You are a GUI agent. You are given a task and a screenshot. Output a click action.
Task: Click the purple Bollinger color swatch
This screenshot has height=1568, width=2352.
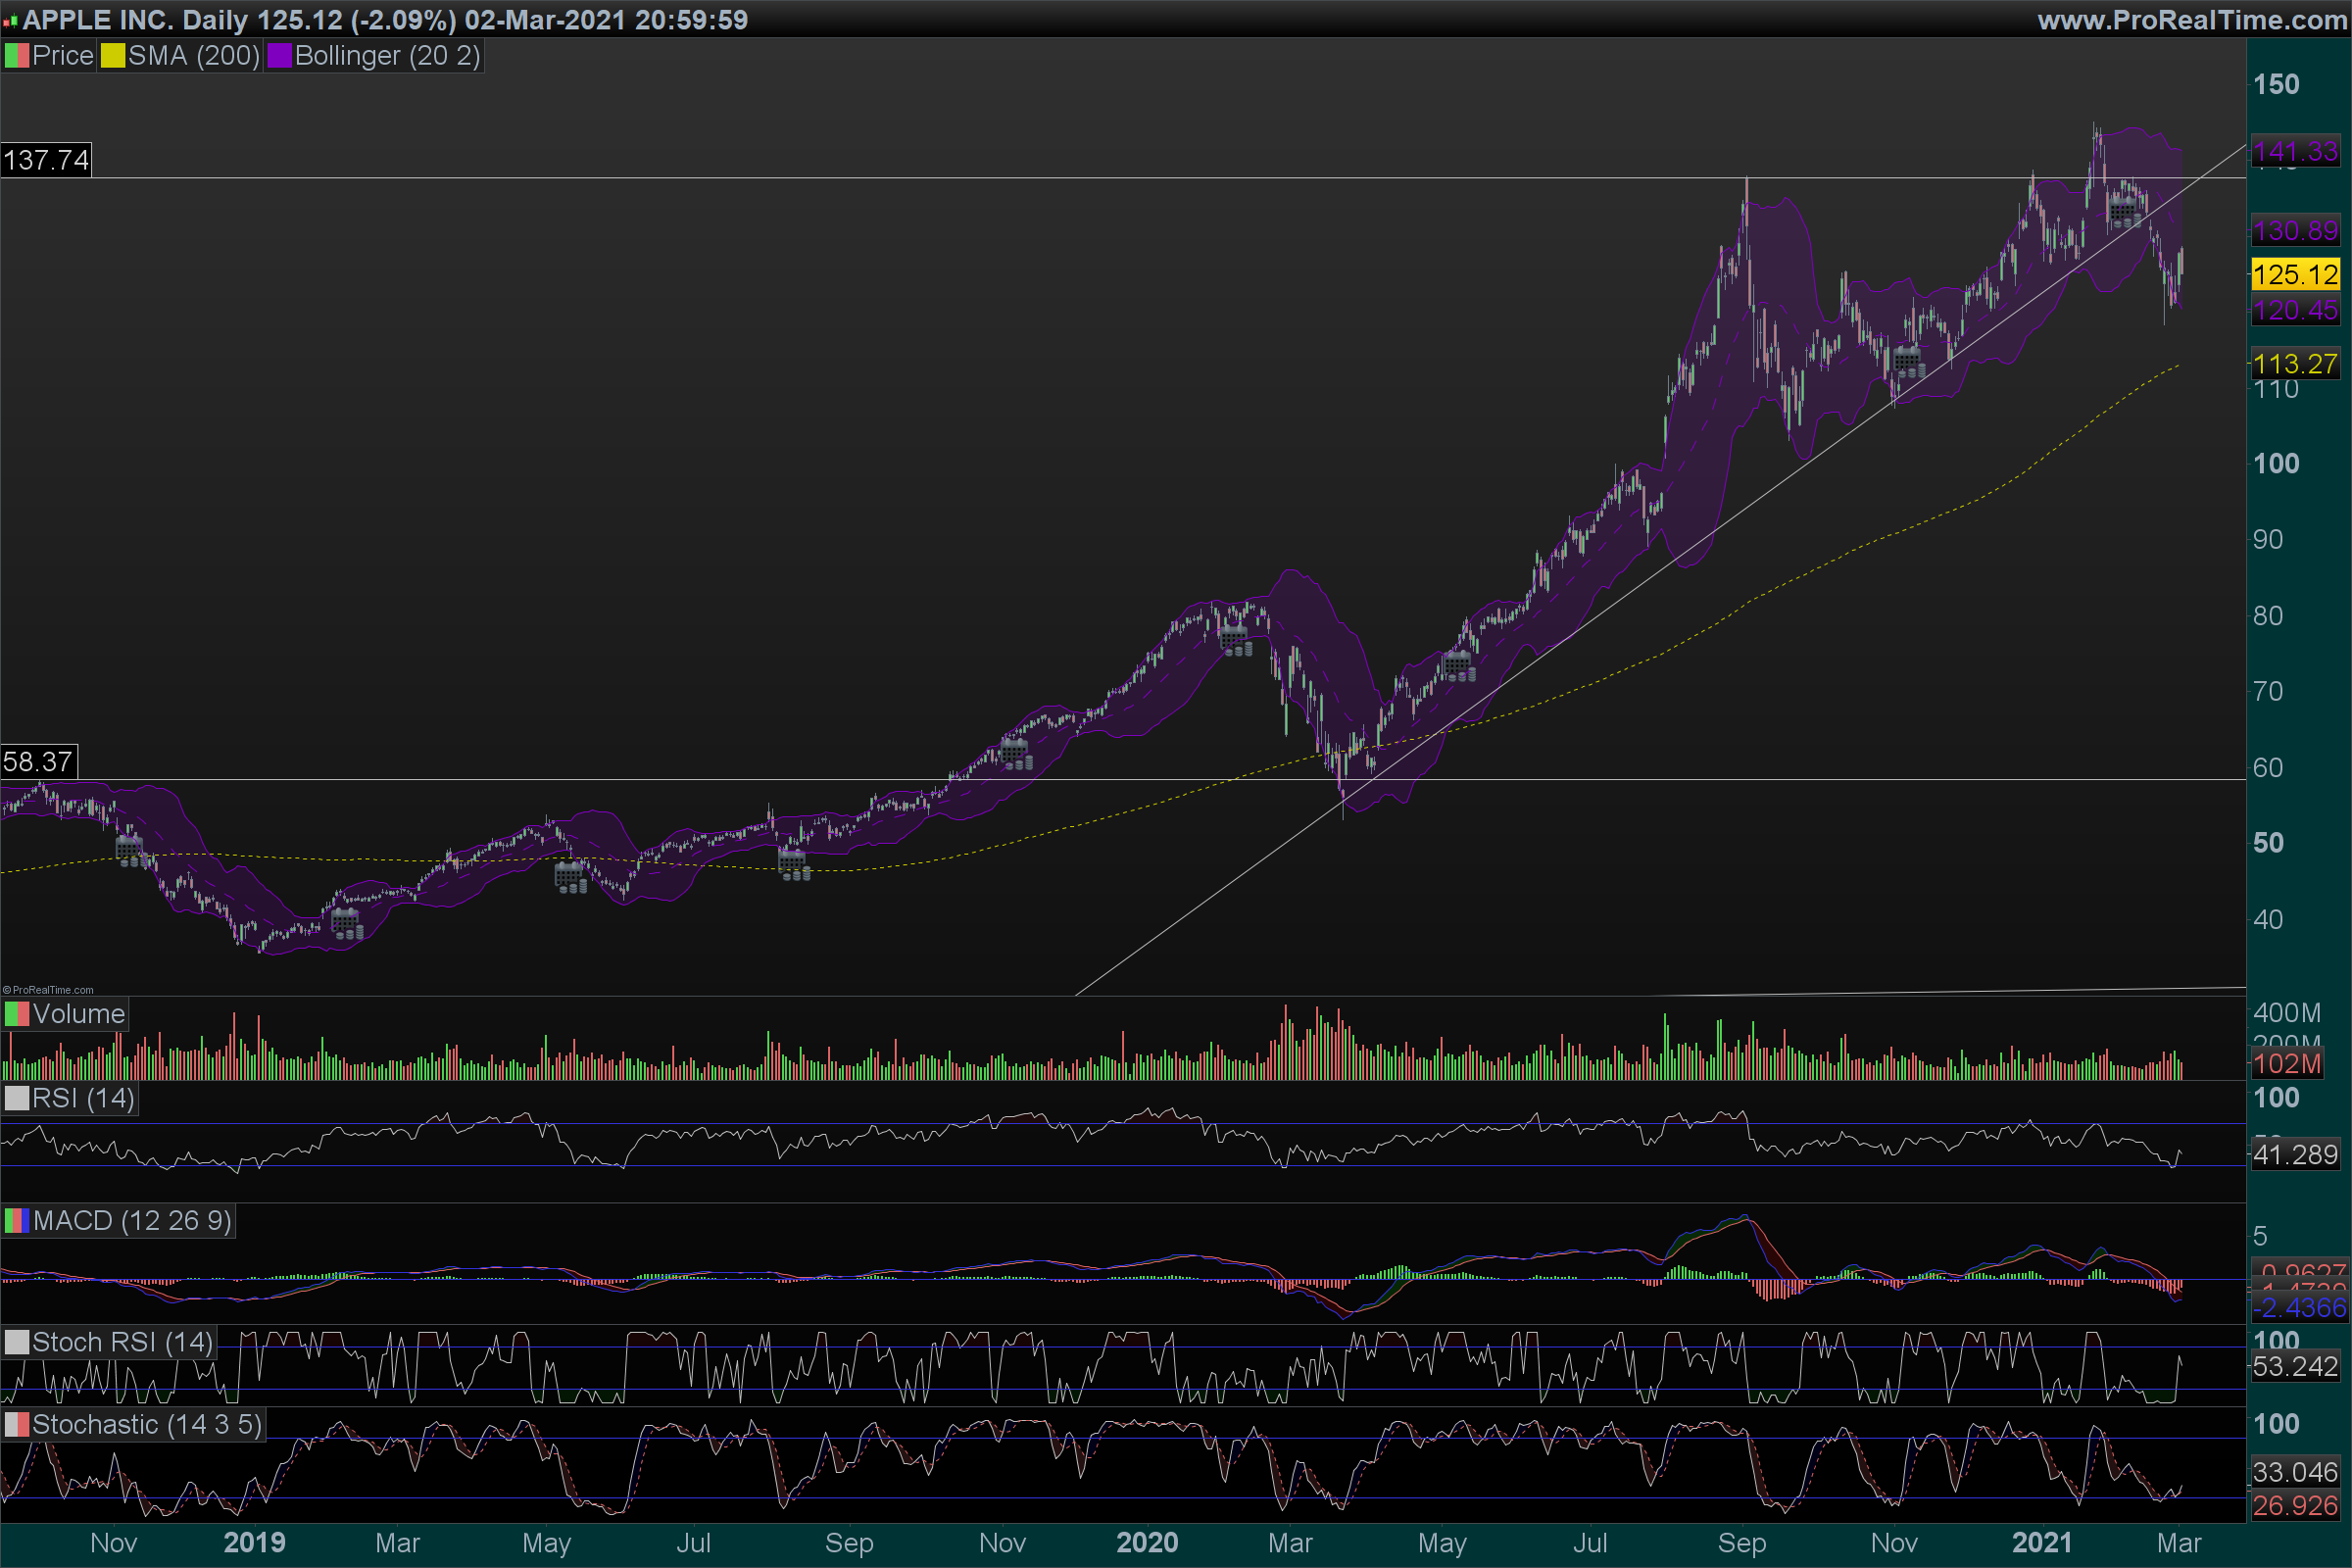pyautogui.click(x=279, y=56)
